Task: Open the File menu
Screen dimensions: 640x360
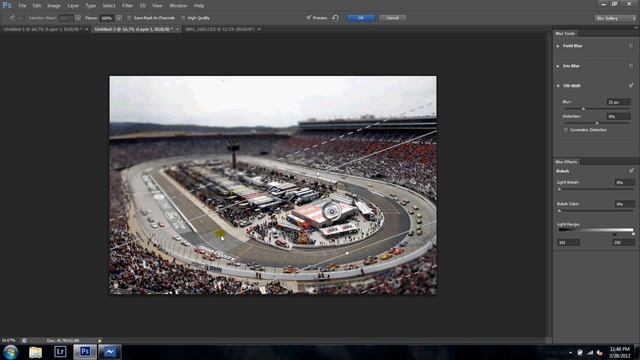Action: point(22,6)
